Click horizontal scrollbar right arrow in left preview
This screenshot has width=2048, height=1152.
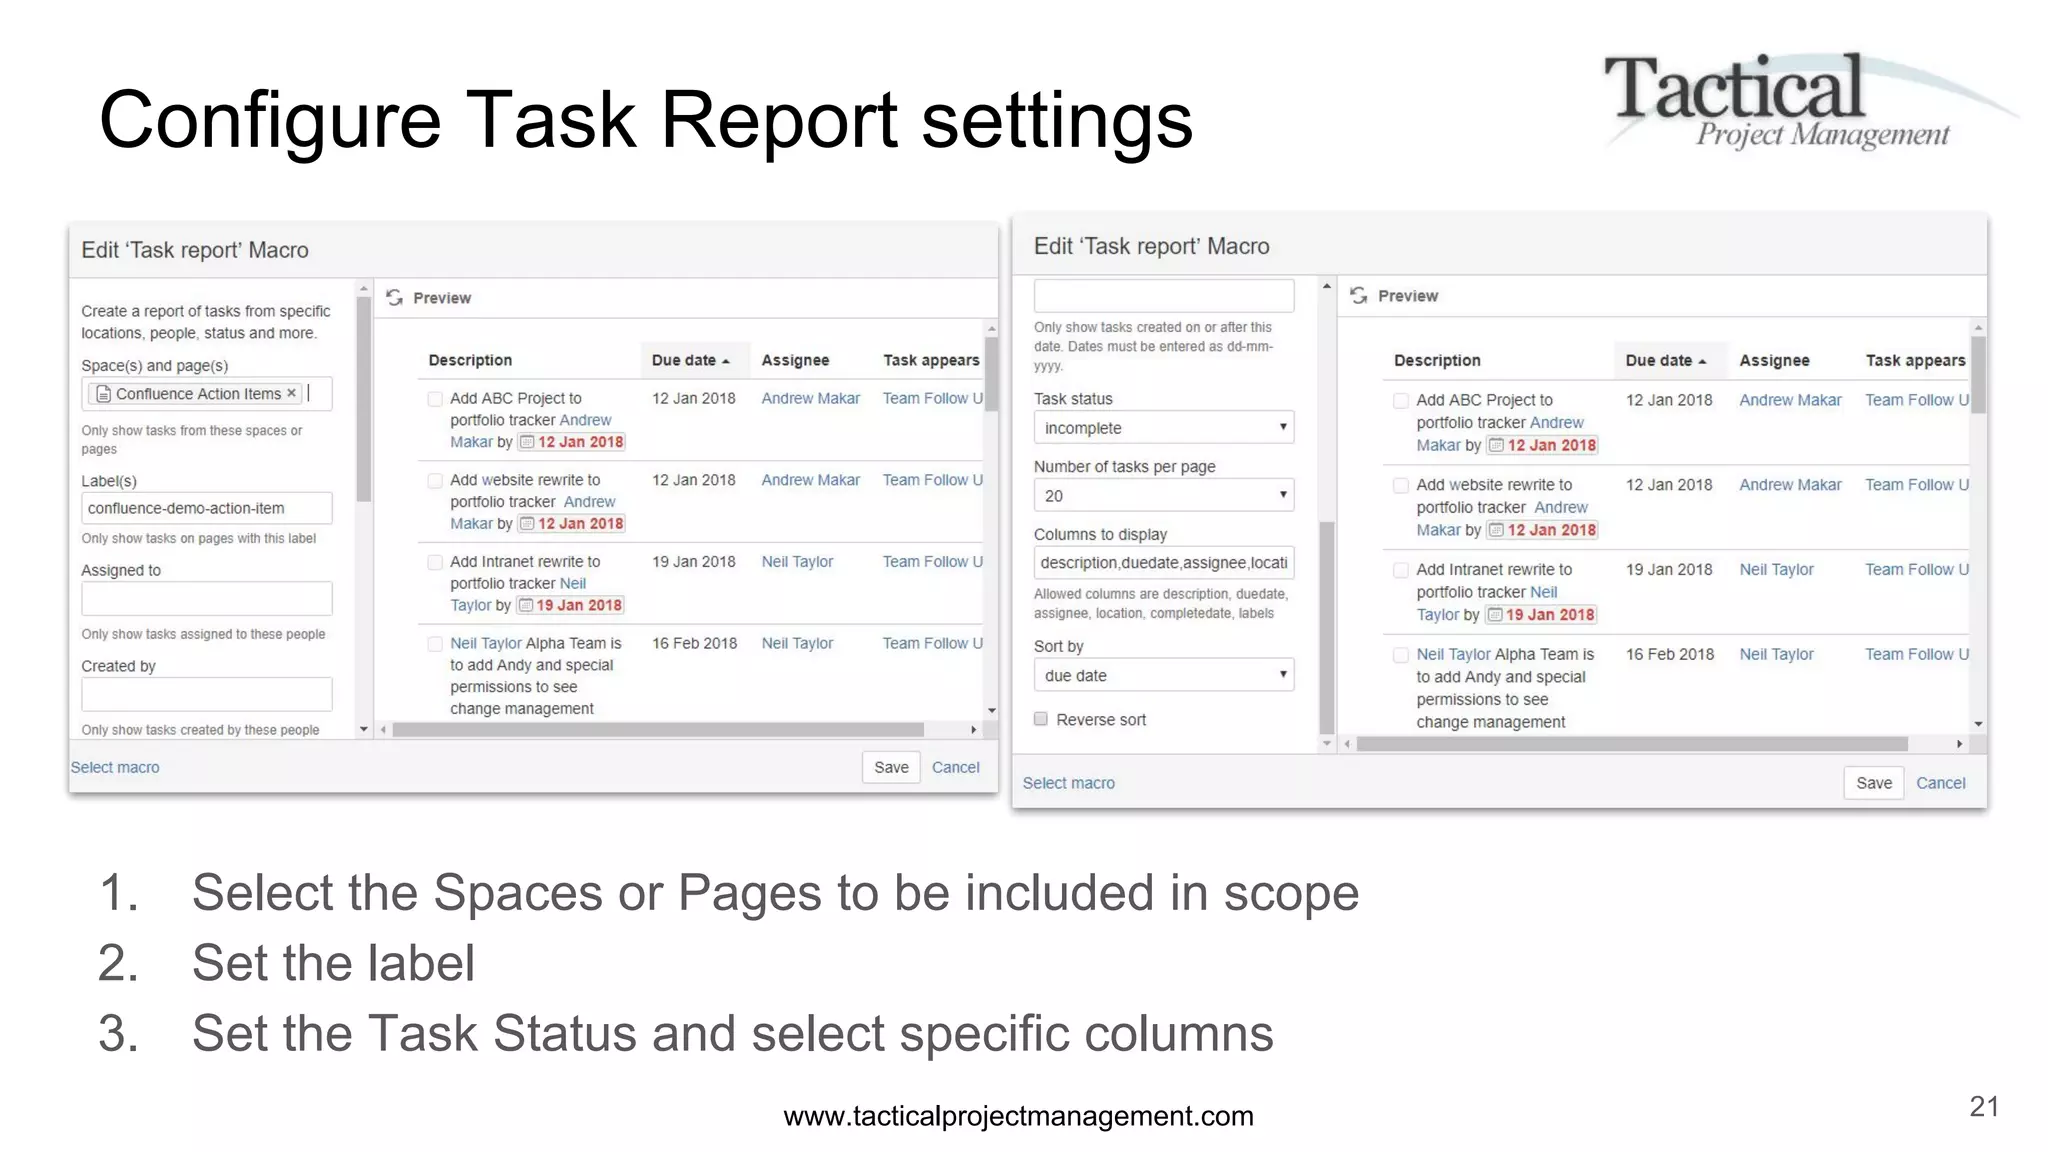pos(973,730)
